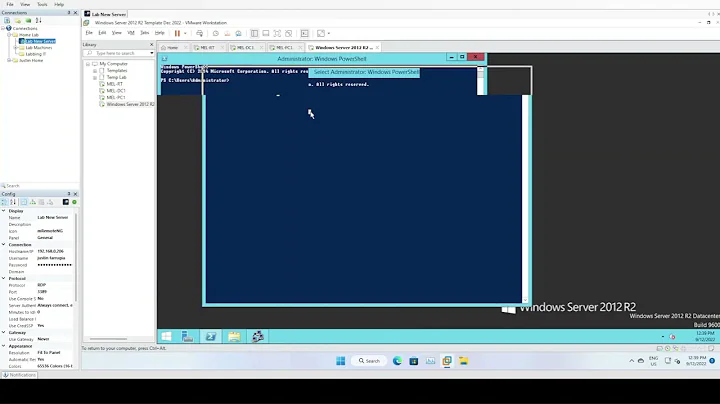The height and width of the screenshot is (404, 720).
Task: Select MEL-PC1 in the Library tree
Action: click(116, 97)
